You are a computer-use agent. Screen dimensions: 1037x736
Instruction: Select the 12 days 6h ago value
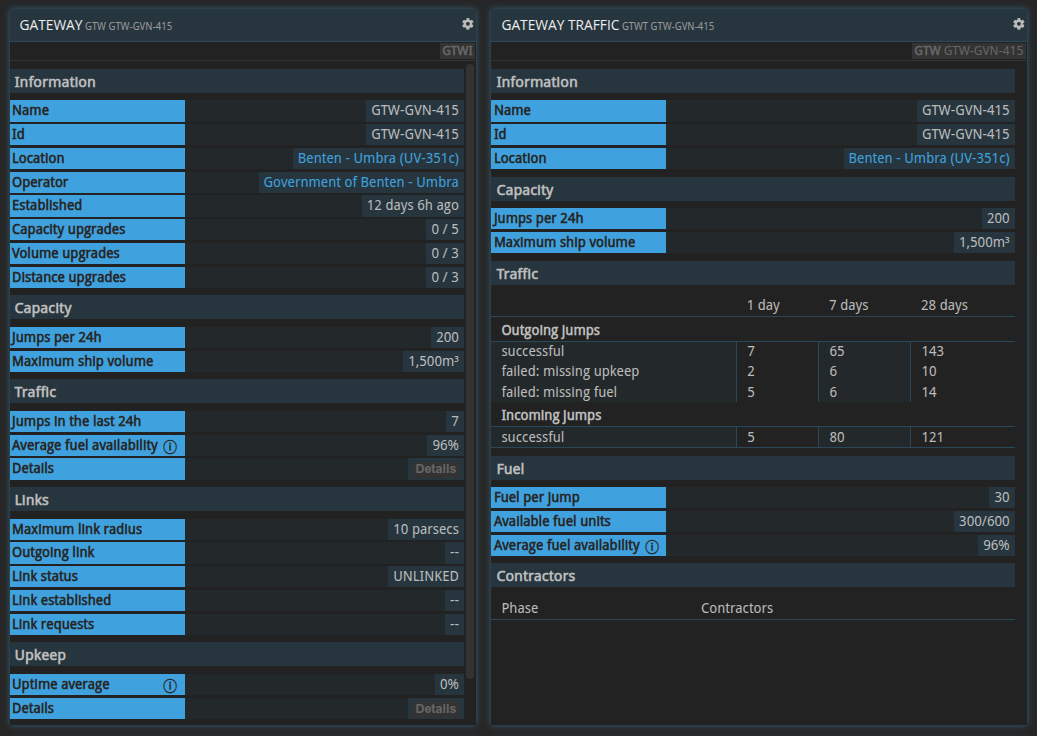tap(413, 205)
